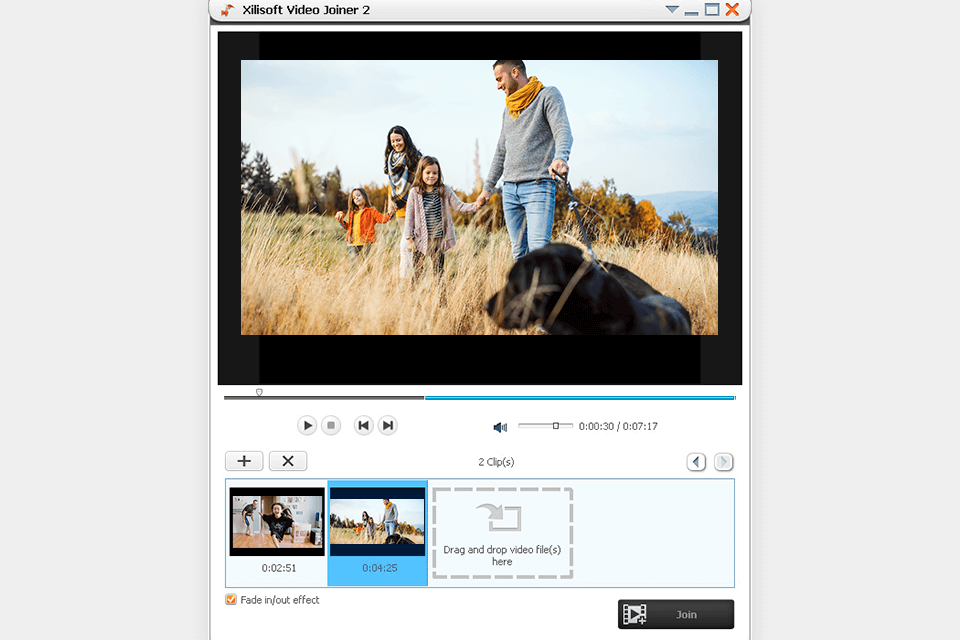Skip to the next clip
This screenshot has height=640, width=960.
coord(388,425)
